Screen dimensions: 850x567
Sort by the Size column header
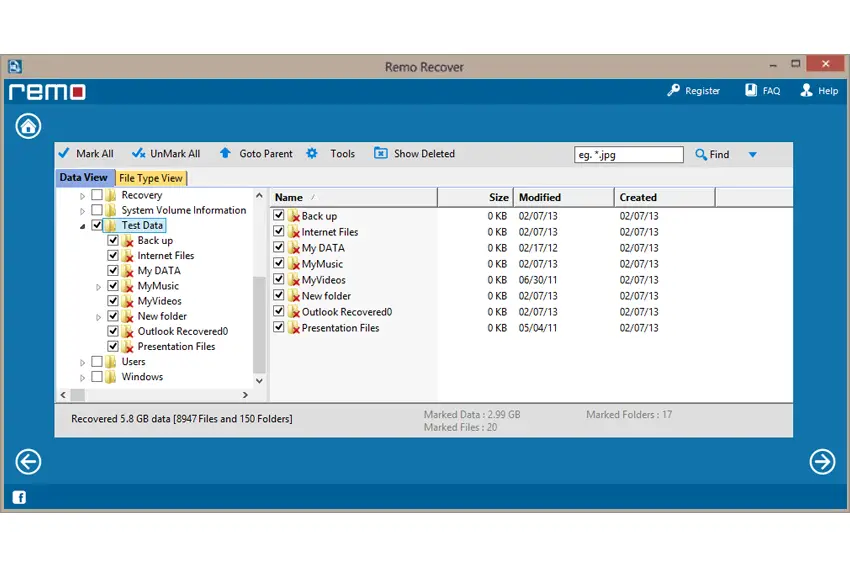click(x=475, y=197)
